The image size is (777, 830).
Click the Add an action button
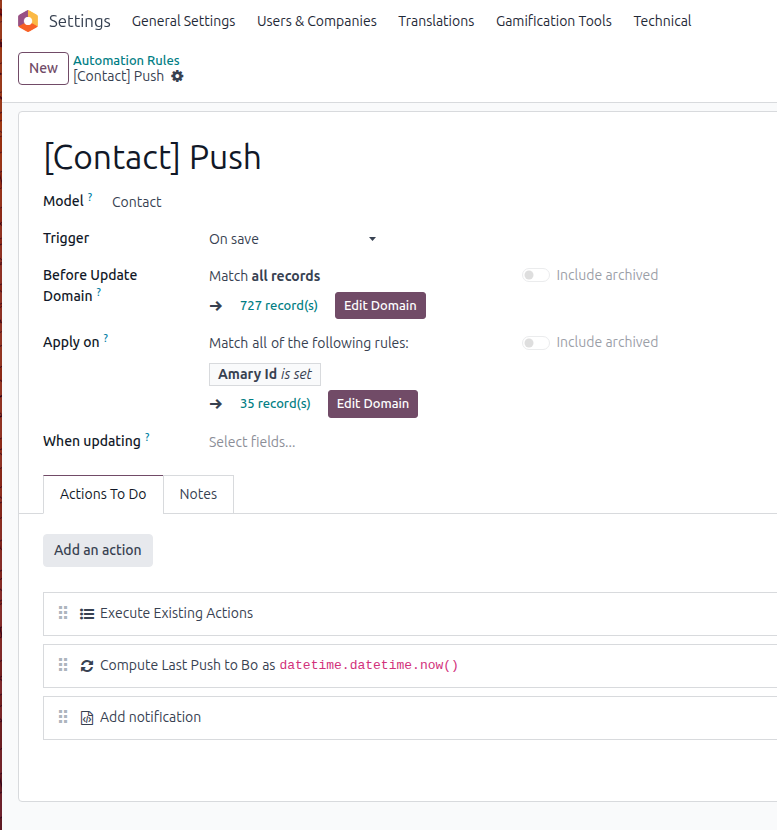[98, 550]
